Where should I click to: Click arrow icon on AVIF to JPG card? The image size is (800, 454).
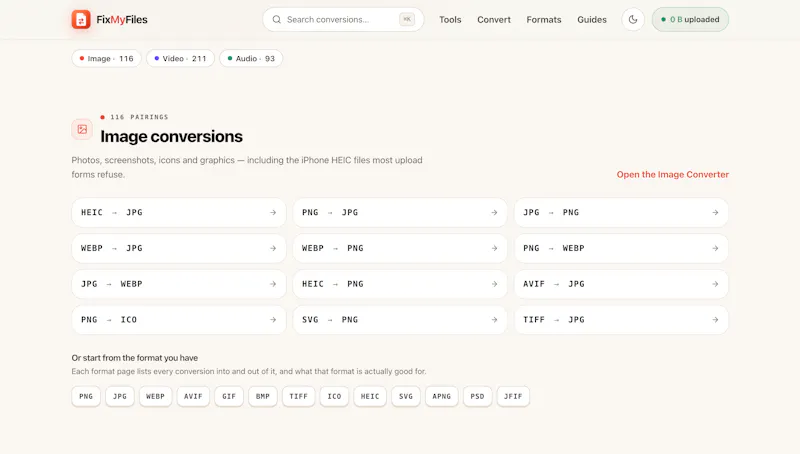coord(715,284)
